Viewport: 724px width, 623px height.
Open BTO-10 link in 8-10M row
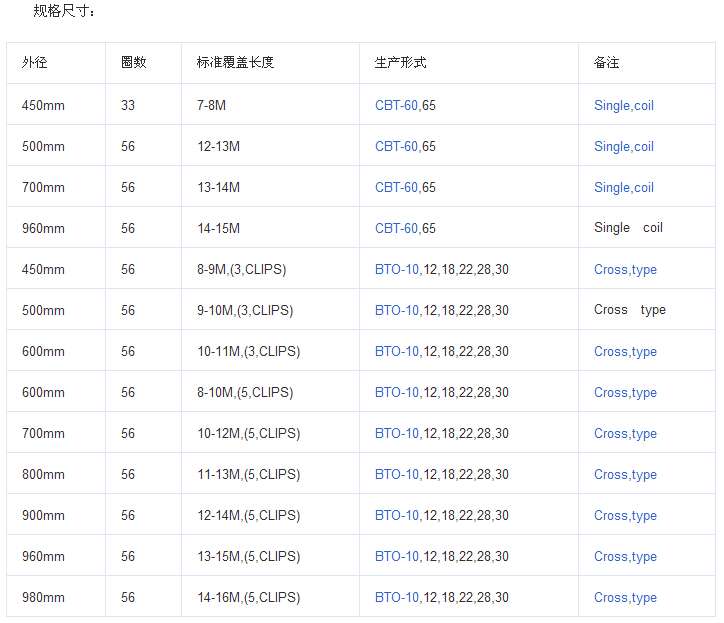click(397, 393)
